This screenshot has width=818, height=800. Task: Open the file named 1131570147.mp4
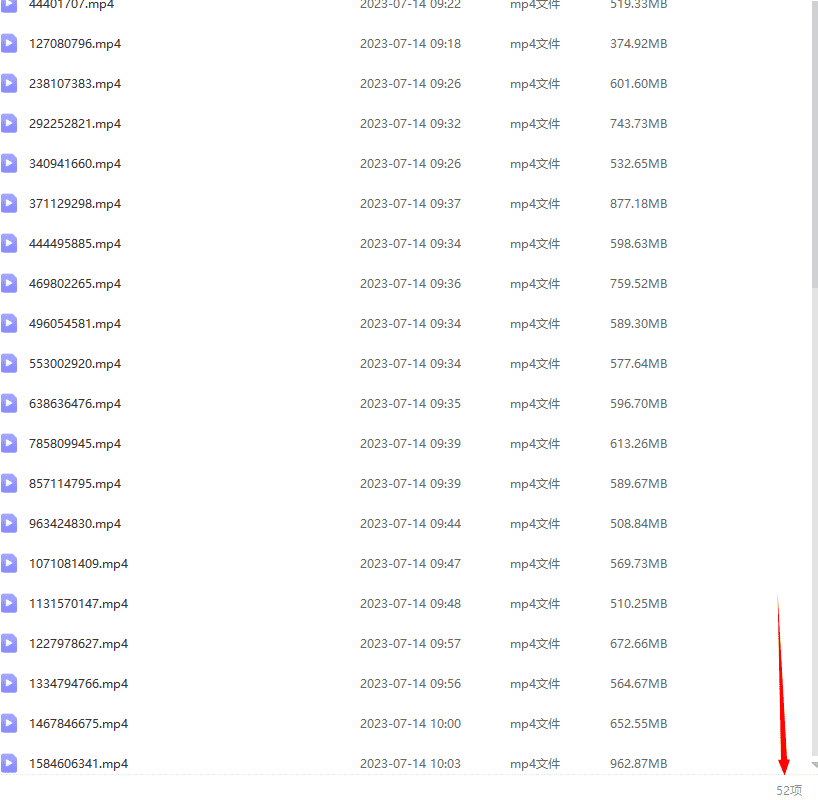[78, 604]
